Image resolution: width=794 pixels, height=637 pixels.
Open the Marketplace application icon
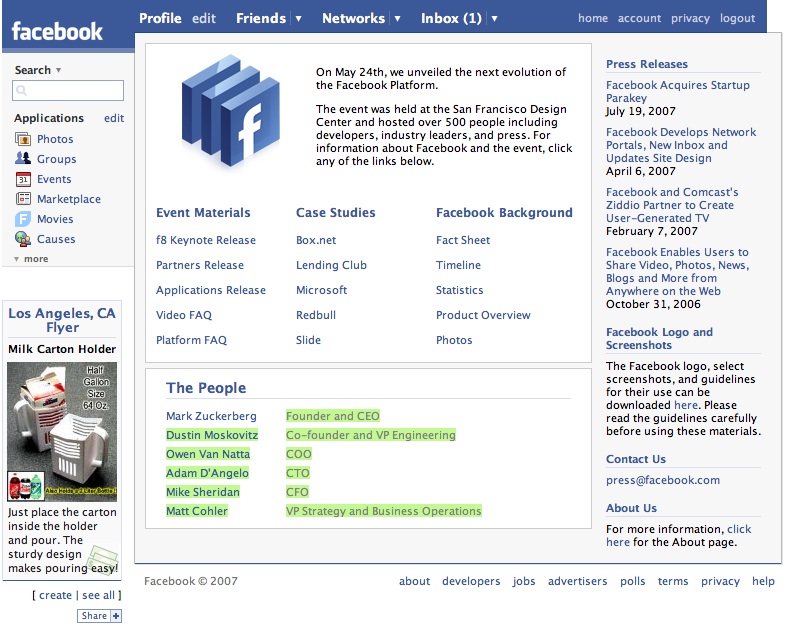pos(23,198)
